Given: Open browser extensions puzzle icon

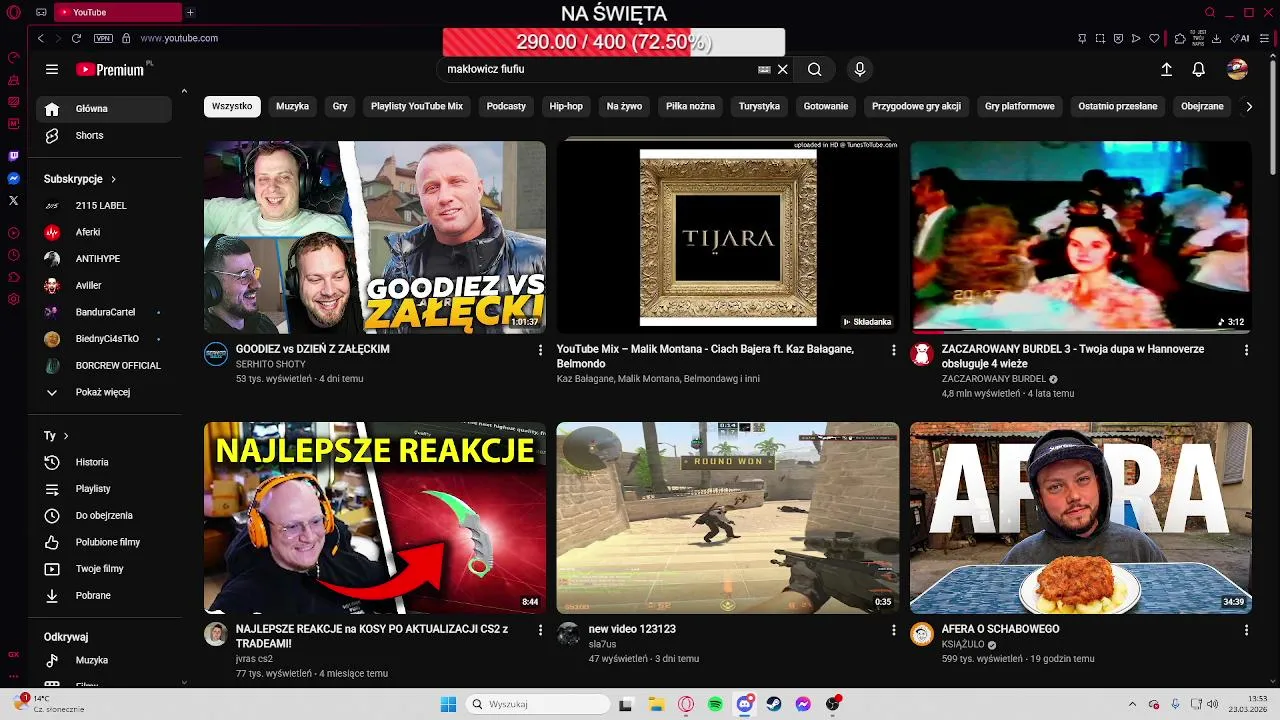Looking at the screenshot, I should point(1180,38).
